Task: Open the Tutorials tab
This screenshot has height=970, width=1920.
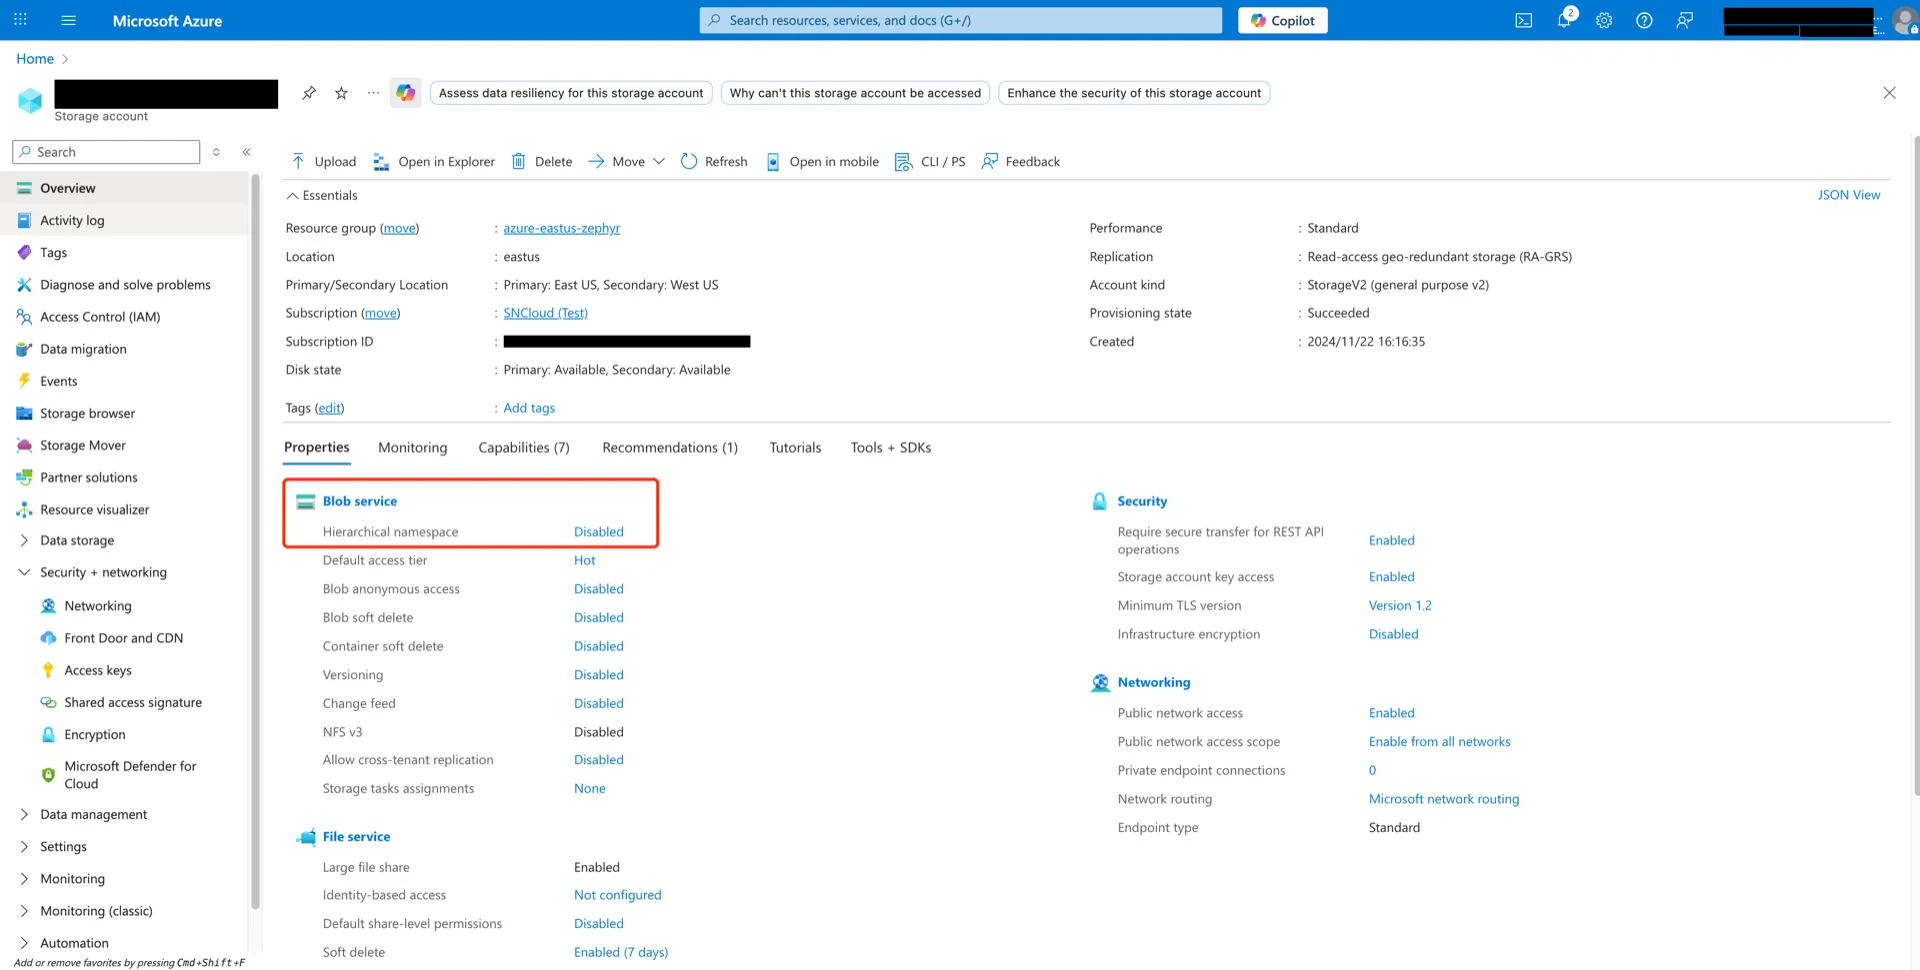Action: (795, 448)
